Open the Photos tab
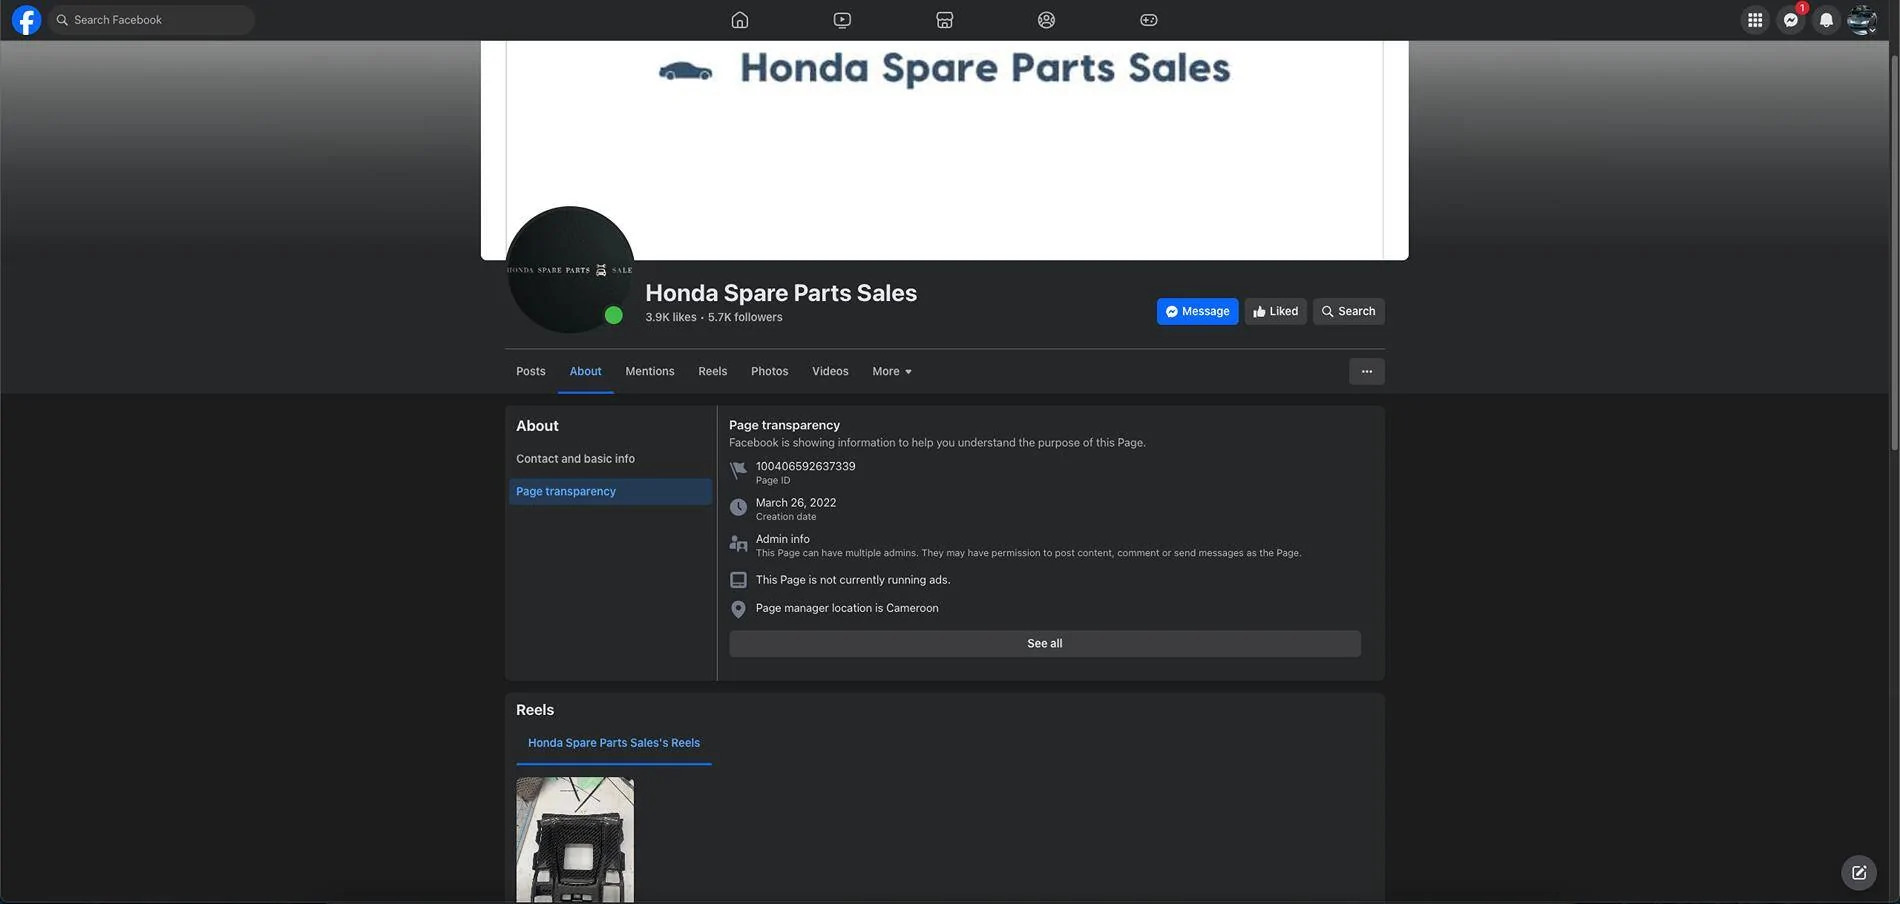The width and height of the screenshot is (1900, 904). (769, 371)
